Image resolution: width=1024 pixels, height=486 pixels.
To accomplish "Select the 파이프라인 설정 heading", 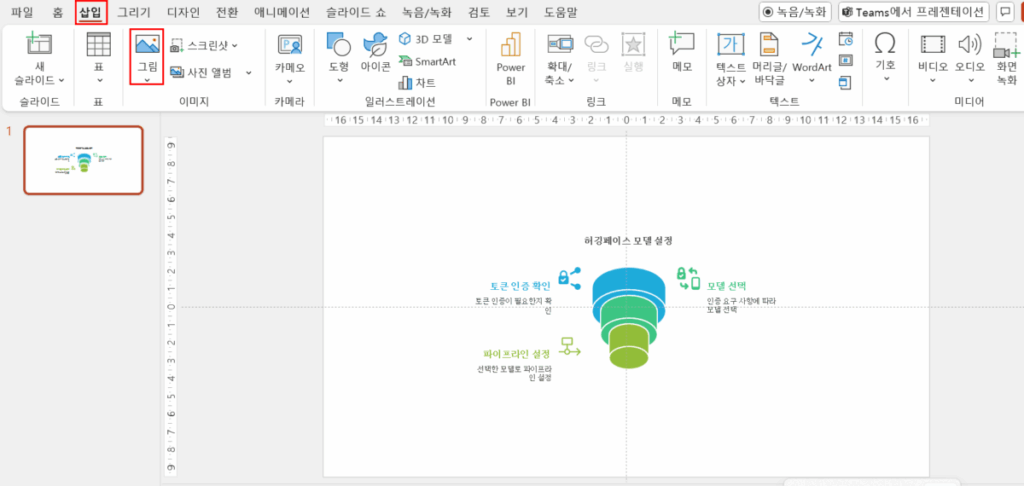I will tap(516, 353).
